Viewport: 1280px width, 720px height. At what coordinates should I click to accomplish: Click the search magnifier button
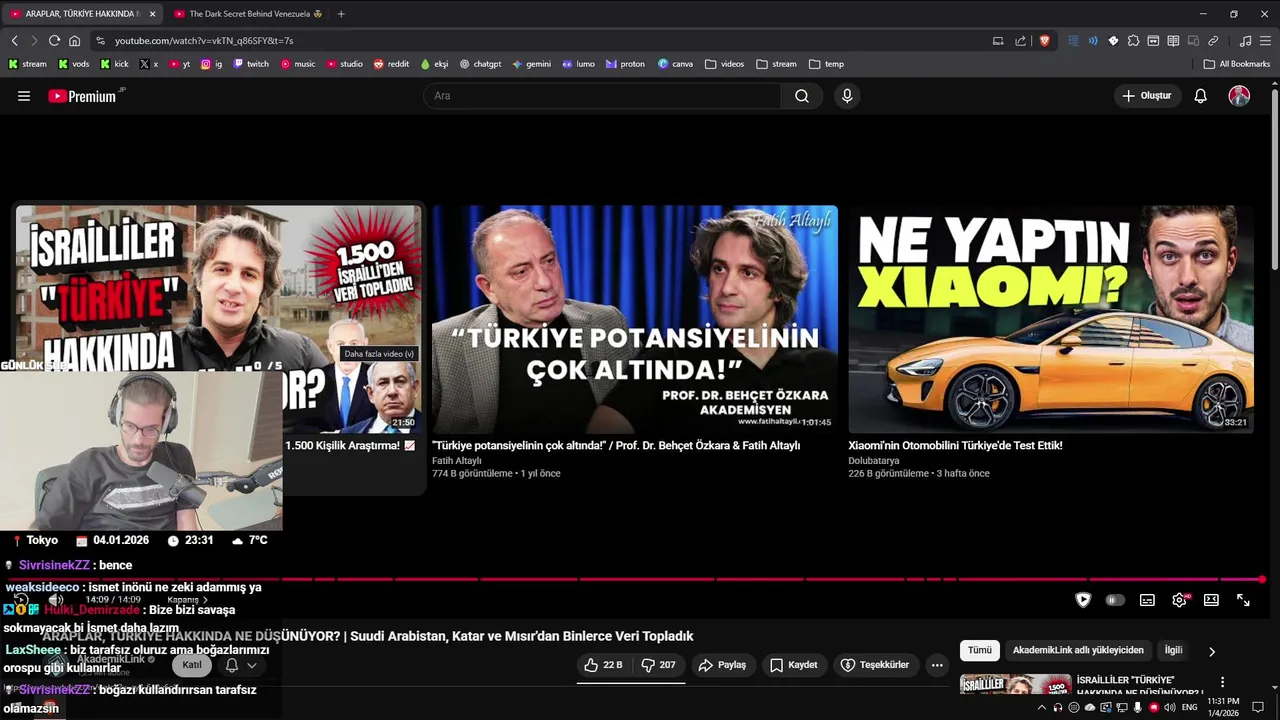pos(802,96)
